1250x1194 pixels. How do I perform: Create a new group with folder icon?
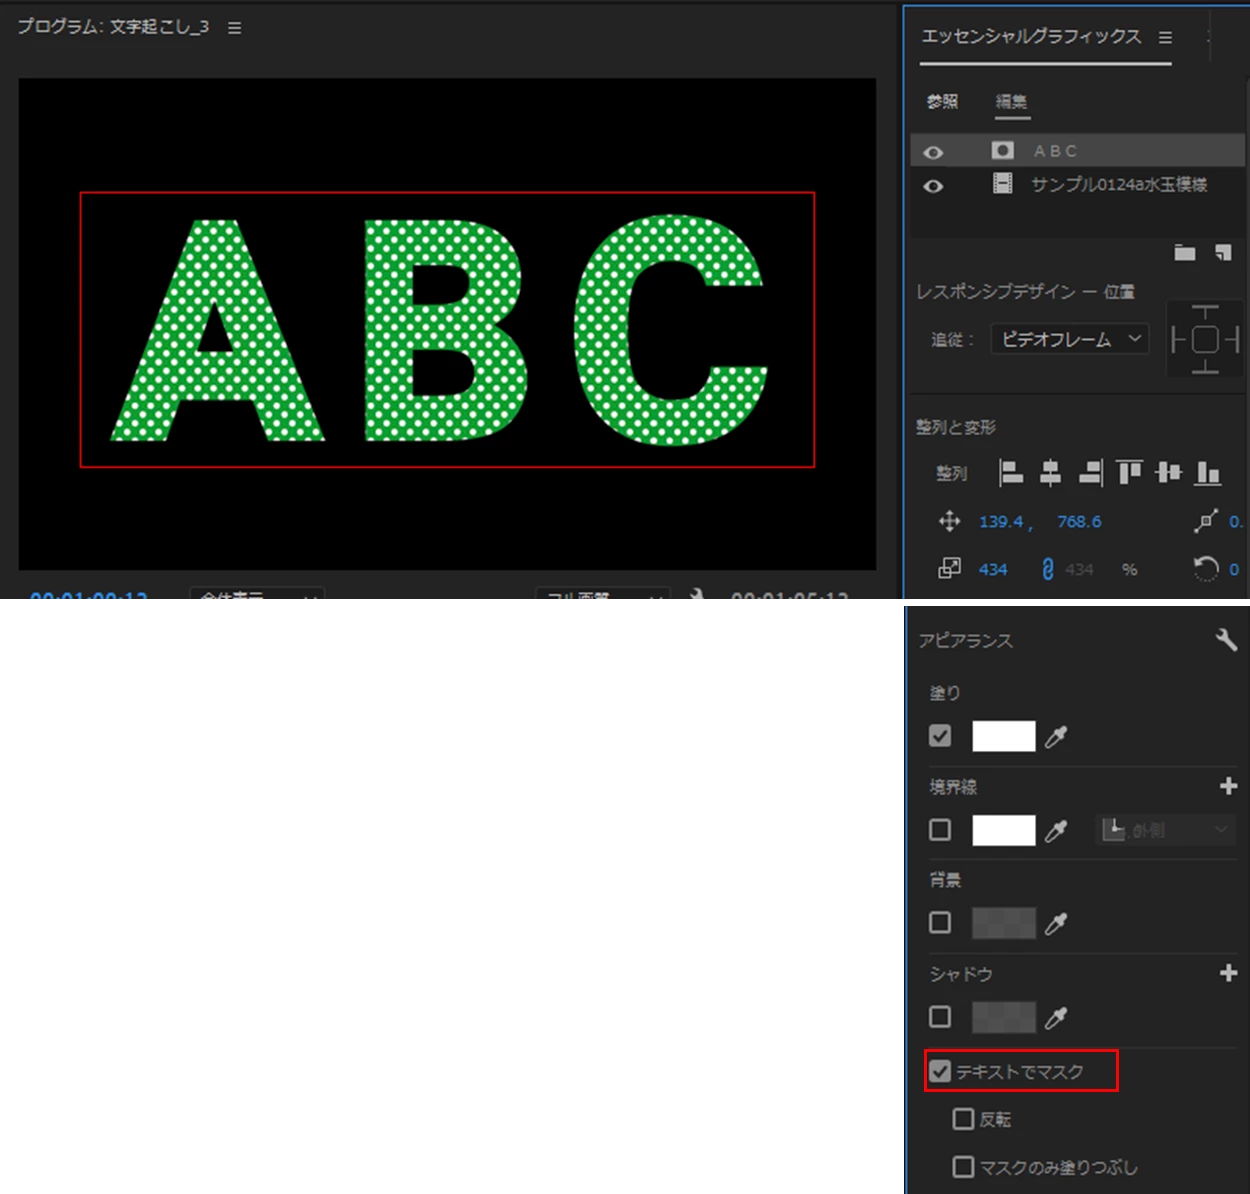point(1185,252)
